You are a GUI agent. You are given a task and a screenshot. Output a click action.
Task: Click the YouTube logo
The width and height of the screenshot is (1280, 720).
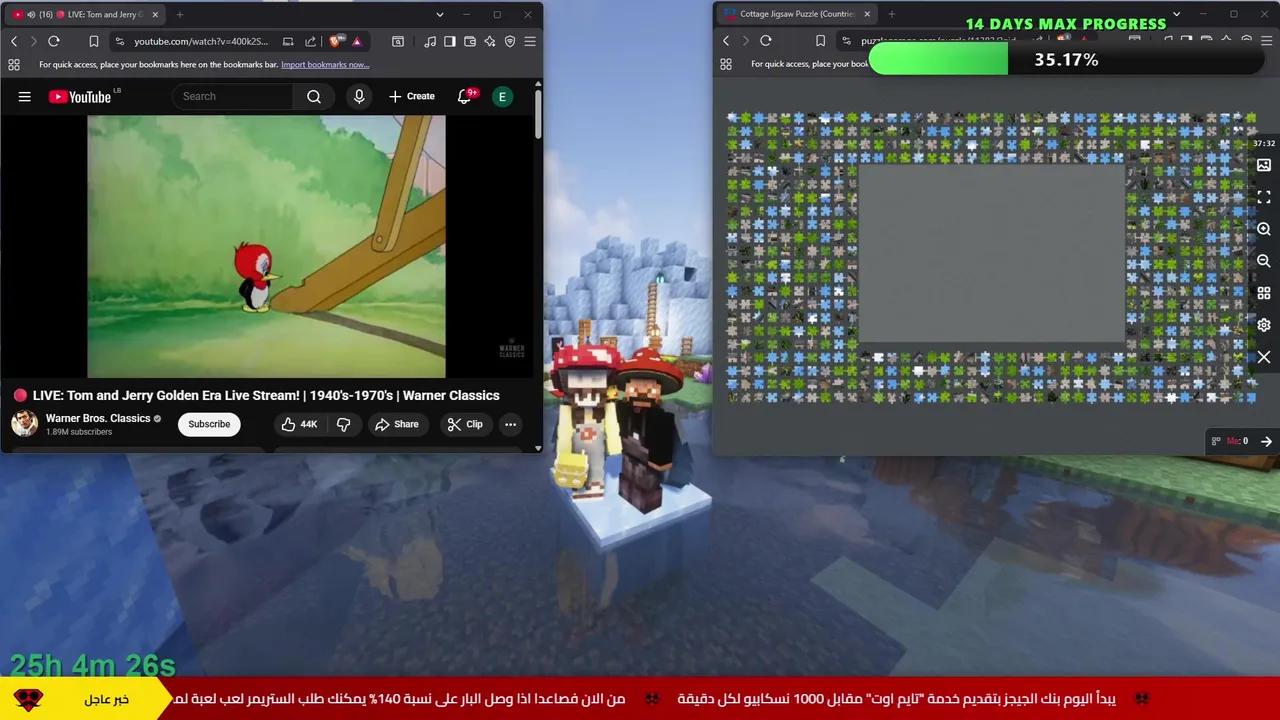pos(80,96)
